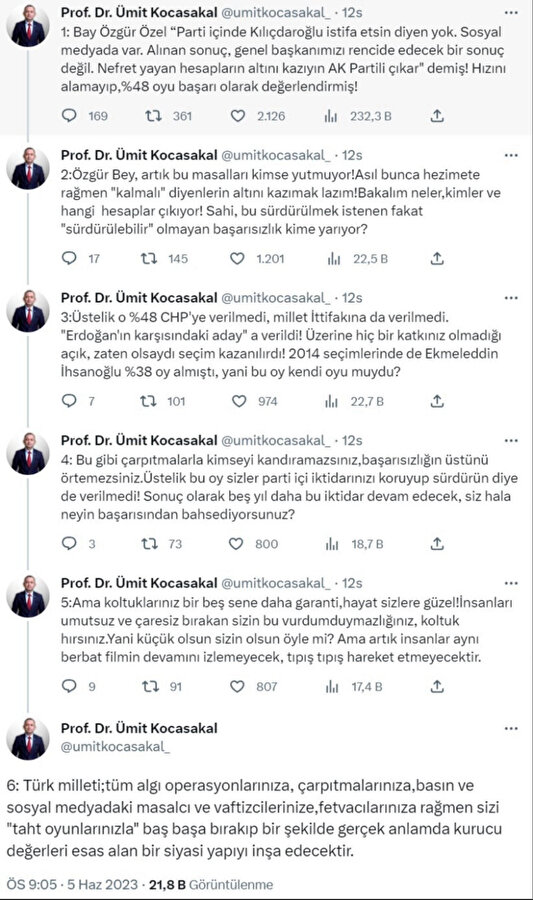Reply to the fifth tweet with 9 comments
This screenshot has height=900, width=533.
tap(69, 686)
